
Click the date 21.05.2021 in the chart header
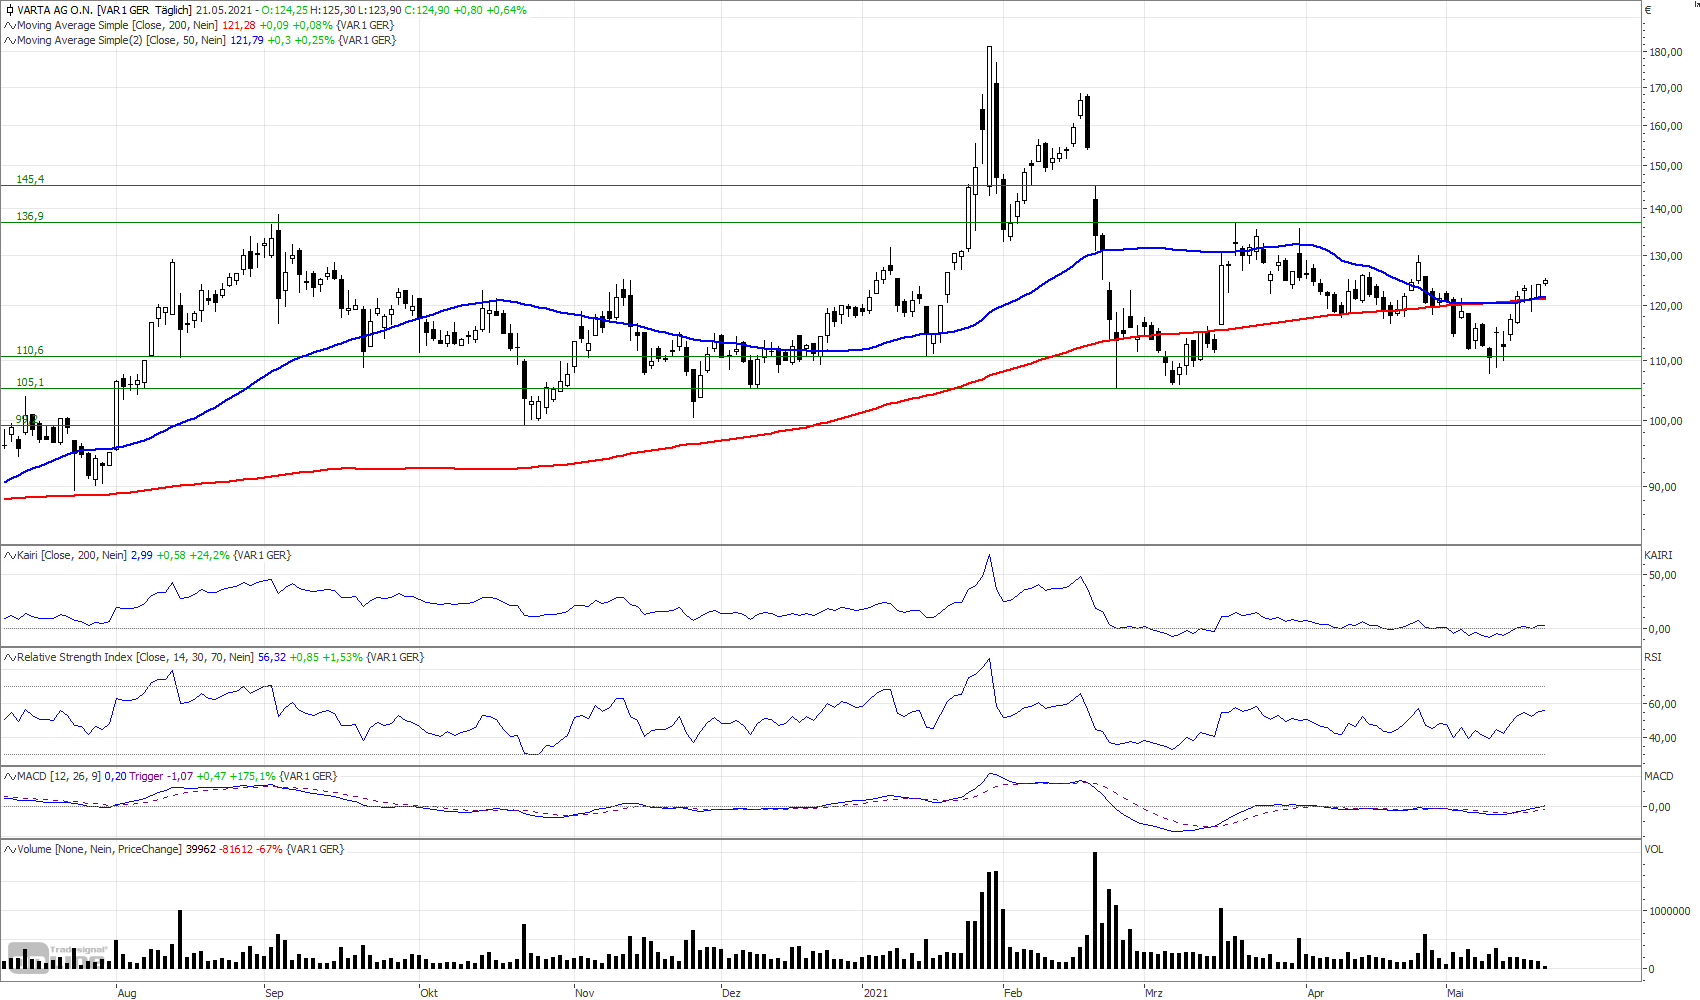pyautogui.click(x=224, y=10)
